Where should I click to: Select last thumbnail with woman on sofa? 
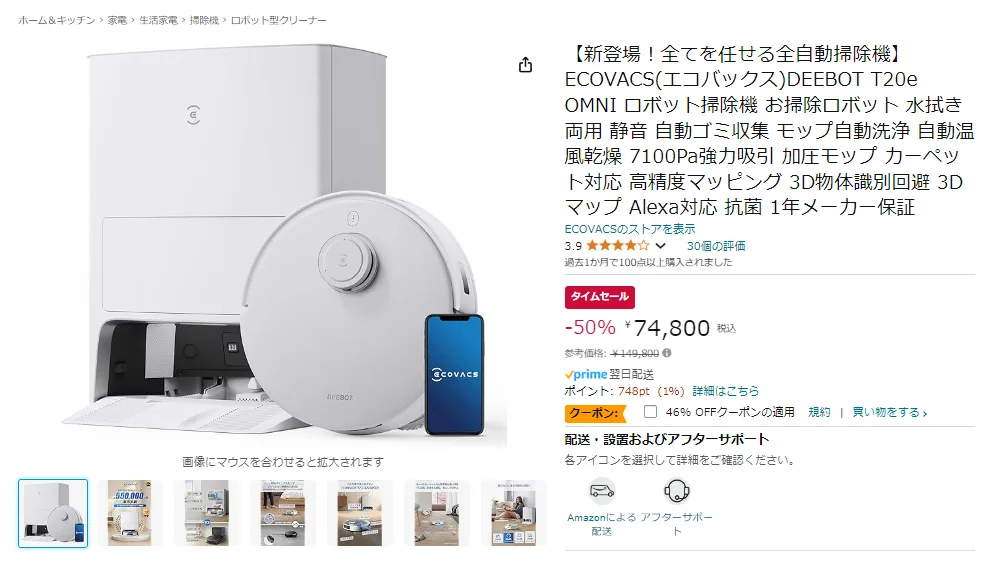tap(513, 513)
